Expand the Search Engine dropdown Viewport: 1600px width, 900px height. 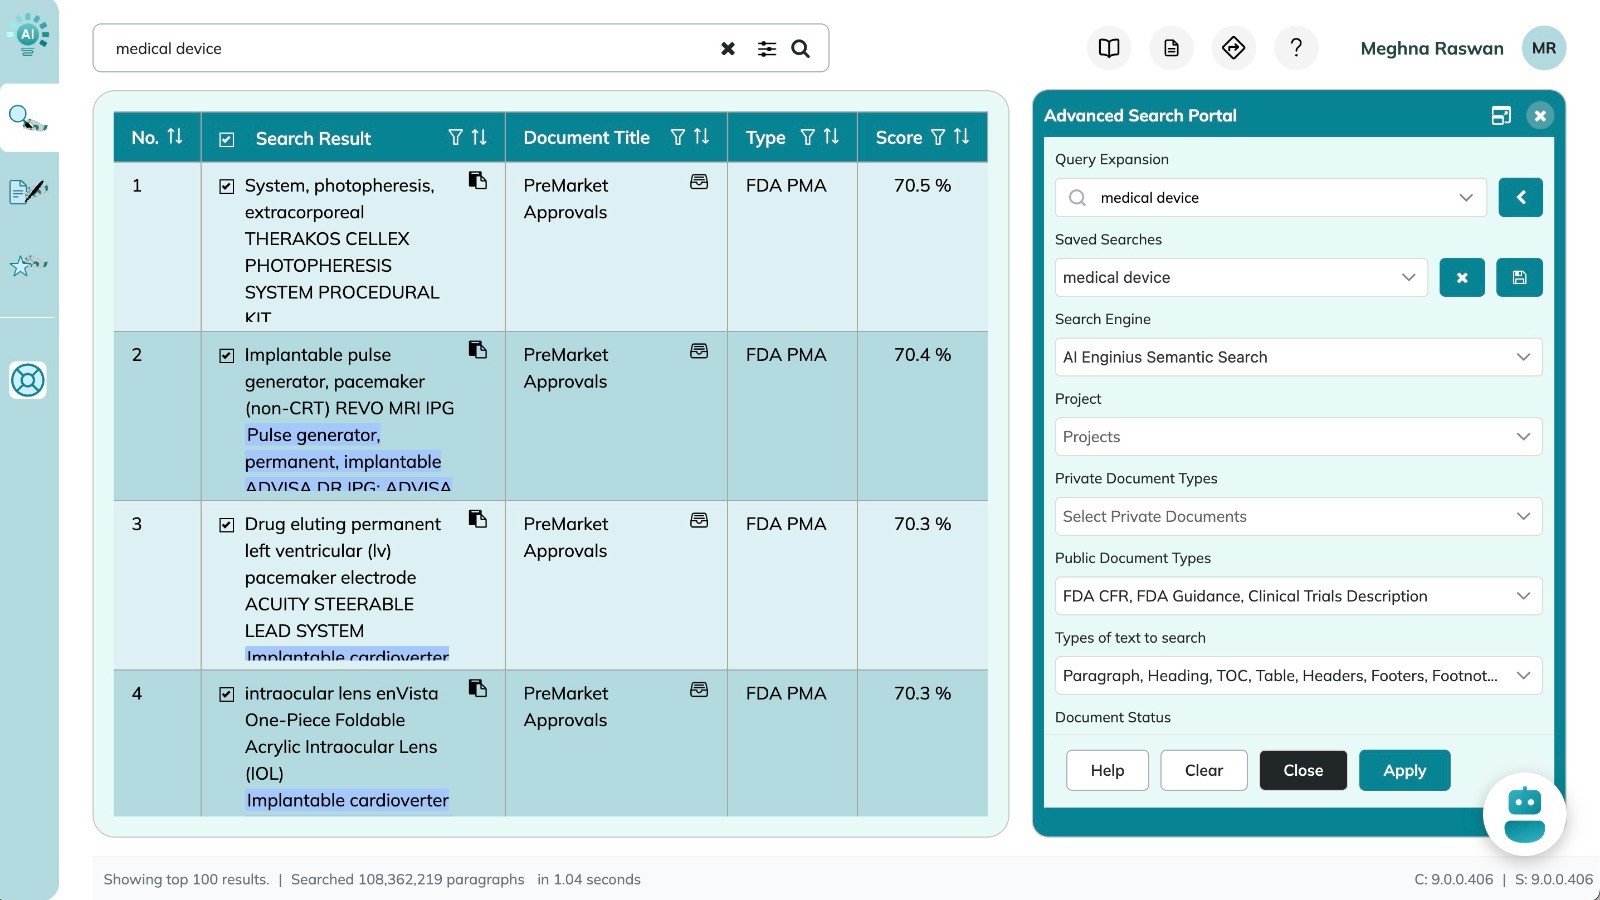[1297, 357]
